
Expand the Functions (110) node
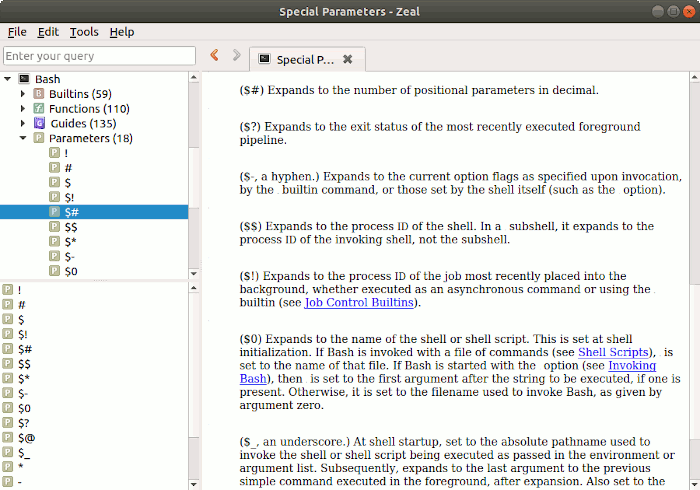click(x=23, y=108)
